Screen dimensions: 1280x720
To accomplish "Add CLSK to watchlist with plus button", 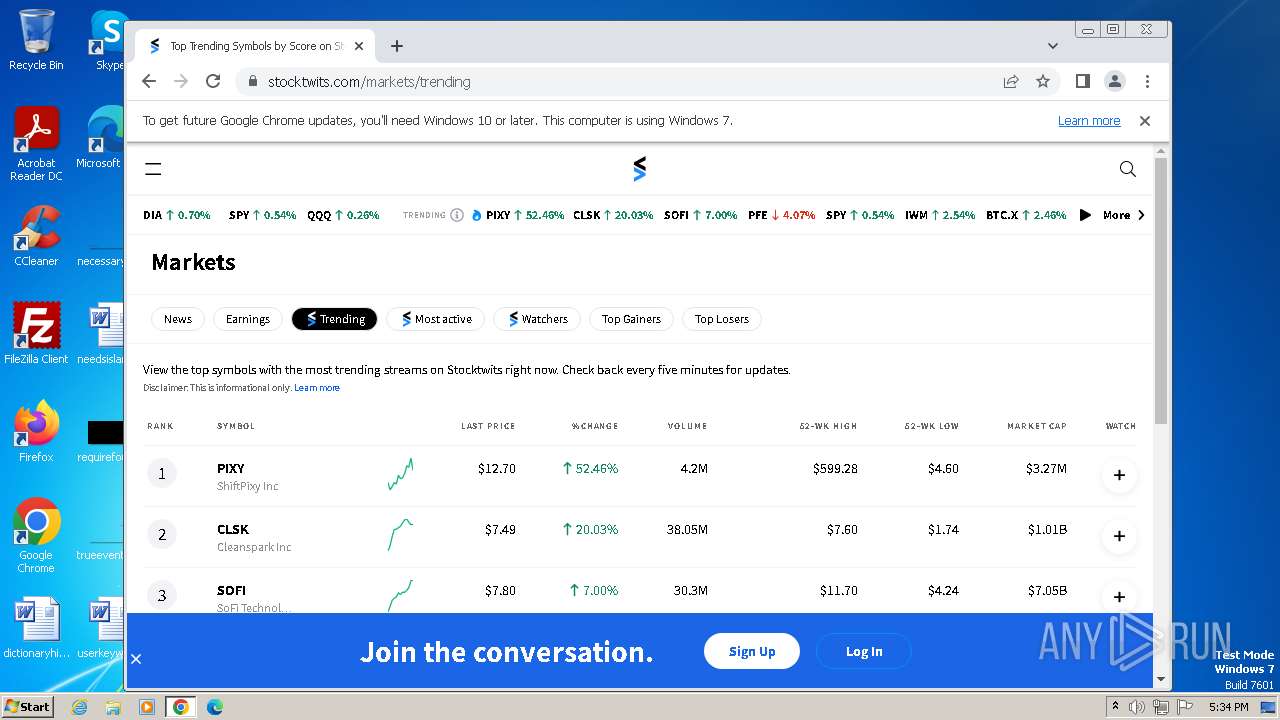I will (x=1119, y=536).
